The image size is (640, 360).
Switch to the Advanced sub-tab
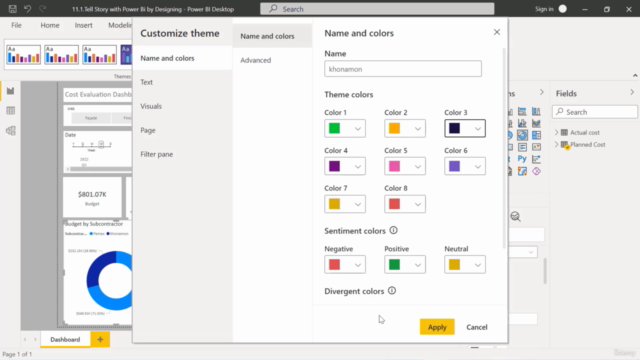click(256, 60)
